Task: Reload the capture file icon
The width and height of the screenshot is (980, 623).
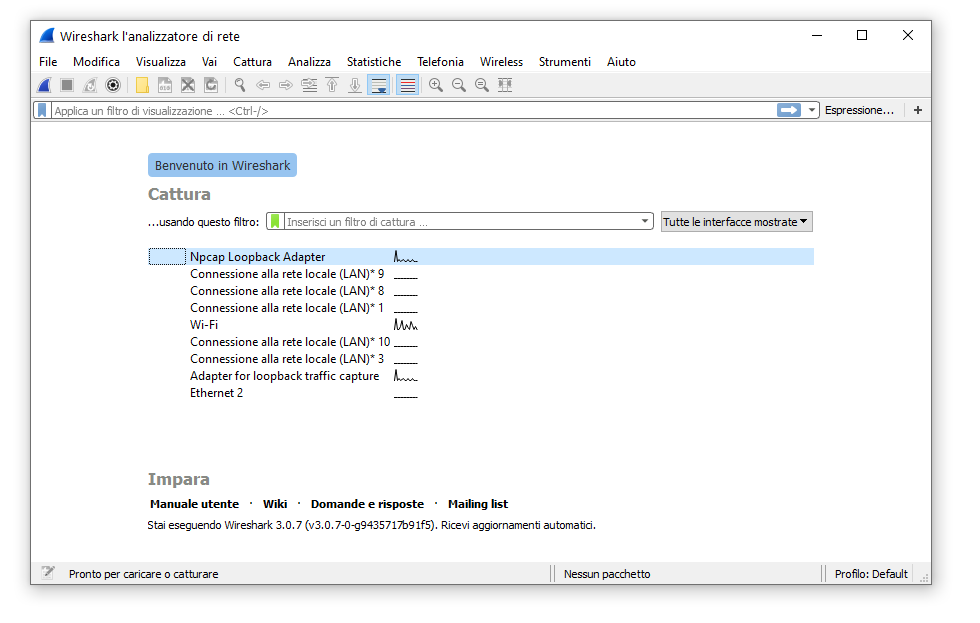Action: (x=211, y=85)
